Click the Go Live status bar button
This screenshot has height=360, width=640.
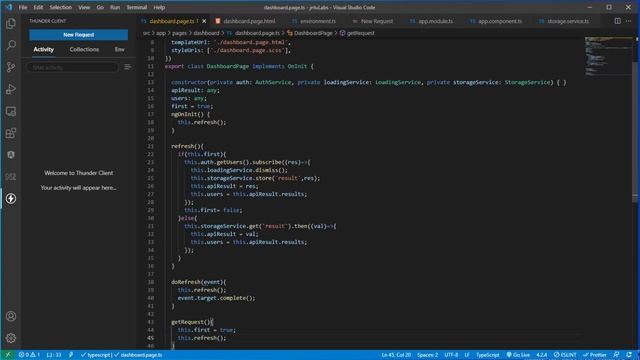pos(518,355)
